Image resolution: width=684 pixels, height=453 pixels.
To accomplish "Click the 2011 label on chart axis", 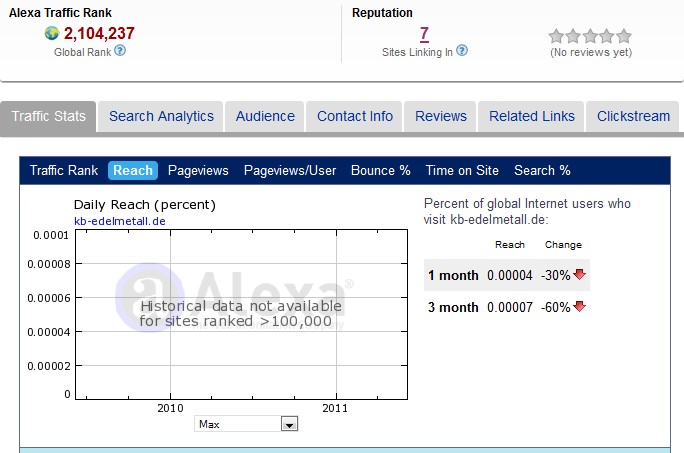I will coord(335,408).
